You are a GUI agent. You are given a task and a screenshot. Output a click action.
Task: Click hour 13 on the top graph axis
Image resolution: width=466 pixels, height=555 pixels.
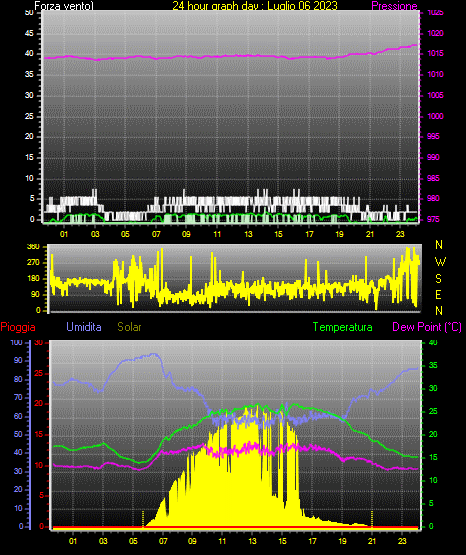click(x=248, y=234)
